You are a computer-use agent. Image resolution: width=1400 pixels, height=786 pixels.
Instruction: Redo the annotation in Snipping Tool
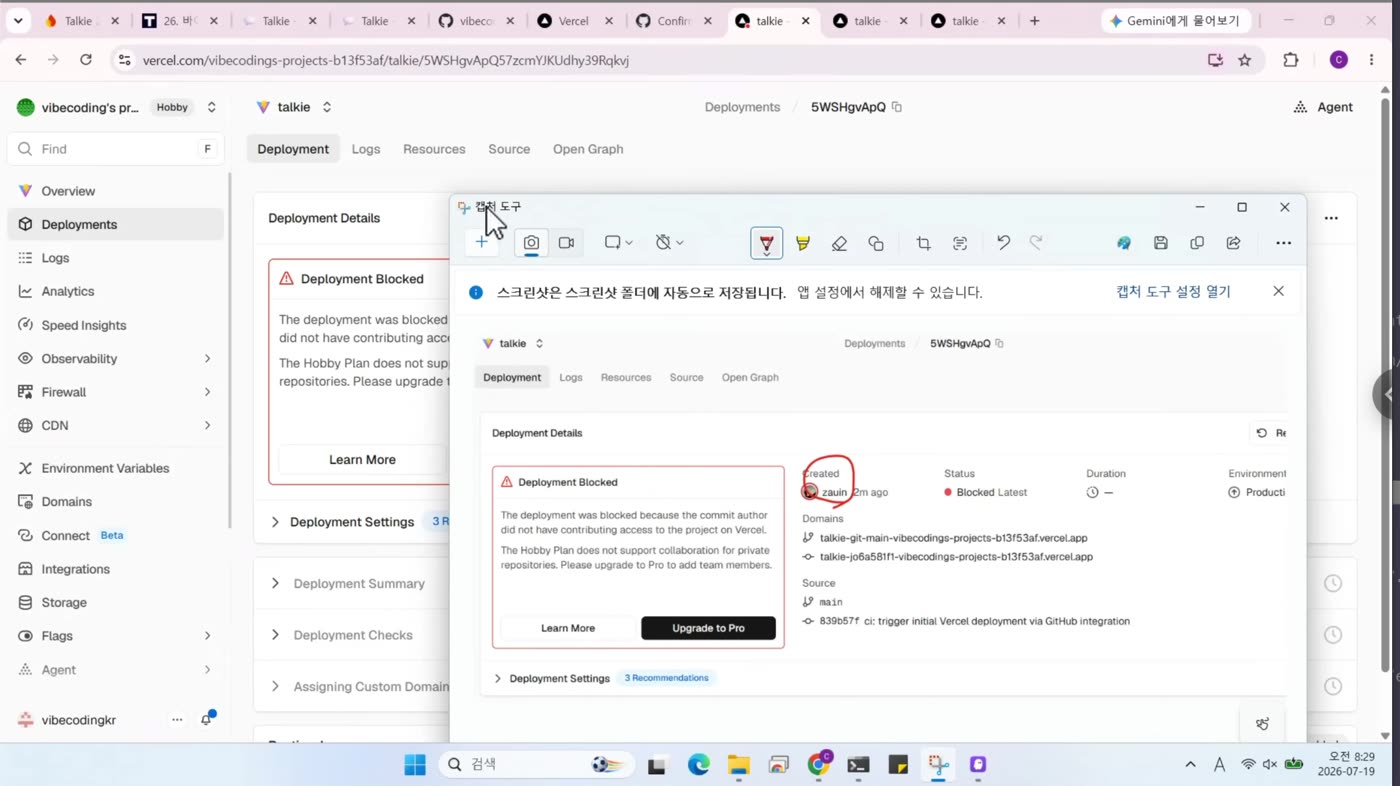coord(1036,243)
